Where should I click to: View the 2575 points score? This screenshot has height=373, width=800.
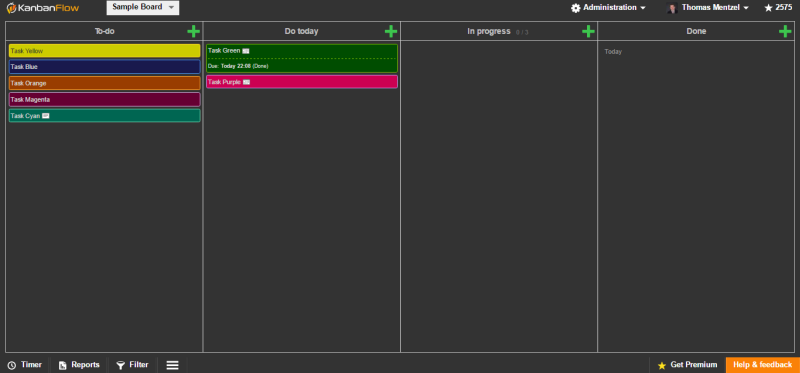[784, 8]
